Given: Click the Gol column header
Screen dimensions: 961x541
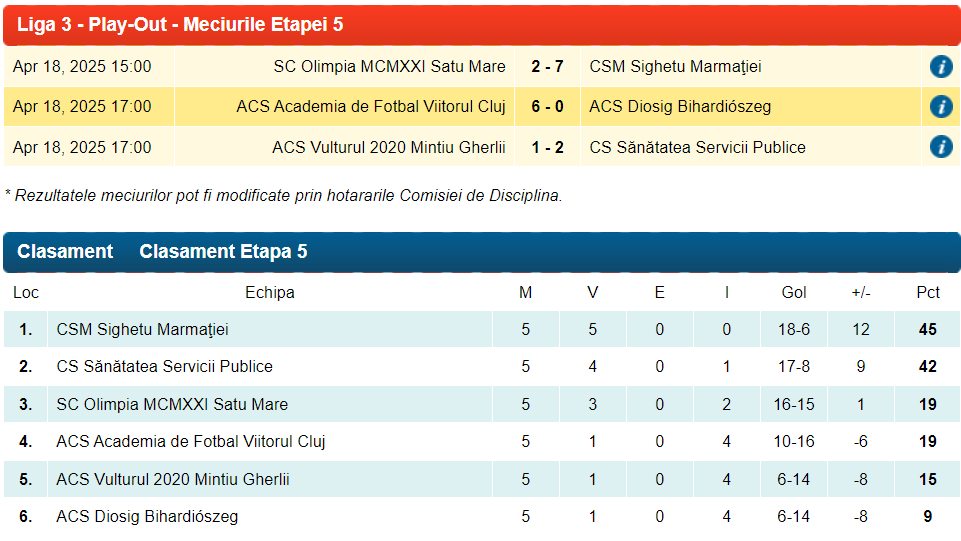Looking at the screenshot, I should (794, 293).
